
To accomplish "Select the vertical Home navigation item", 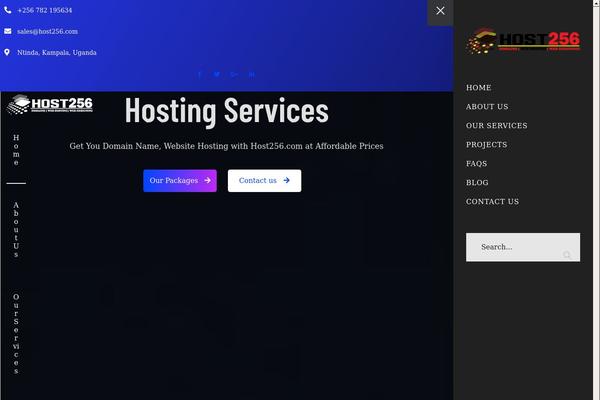I will (x=16, y=150).
